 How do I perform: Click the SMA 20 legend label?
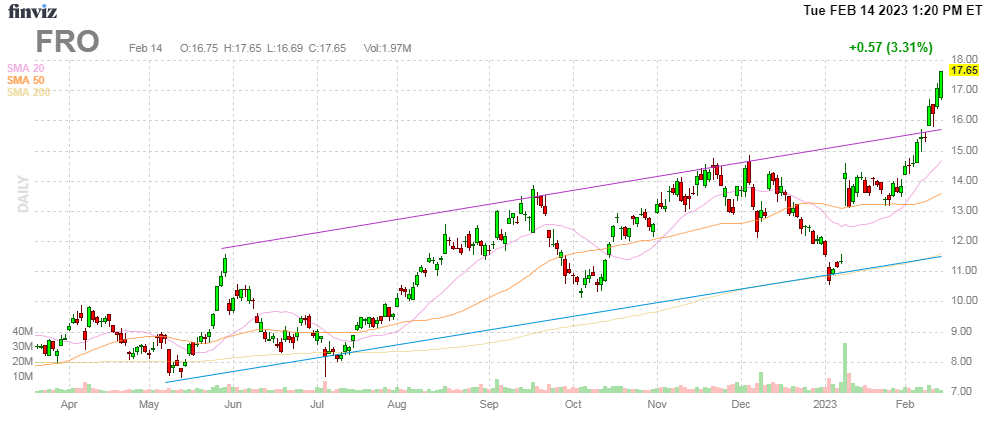25,68
